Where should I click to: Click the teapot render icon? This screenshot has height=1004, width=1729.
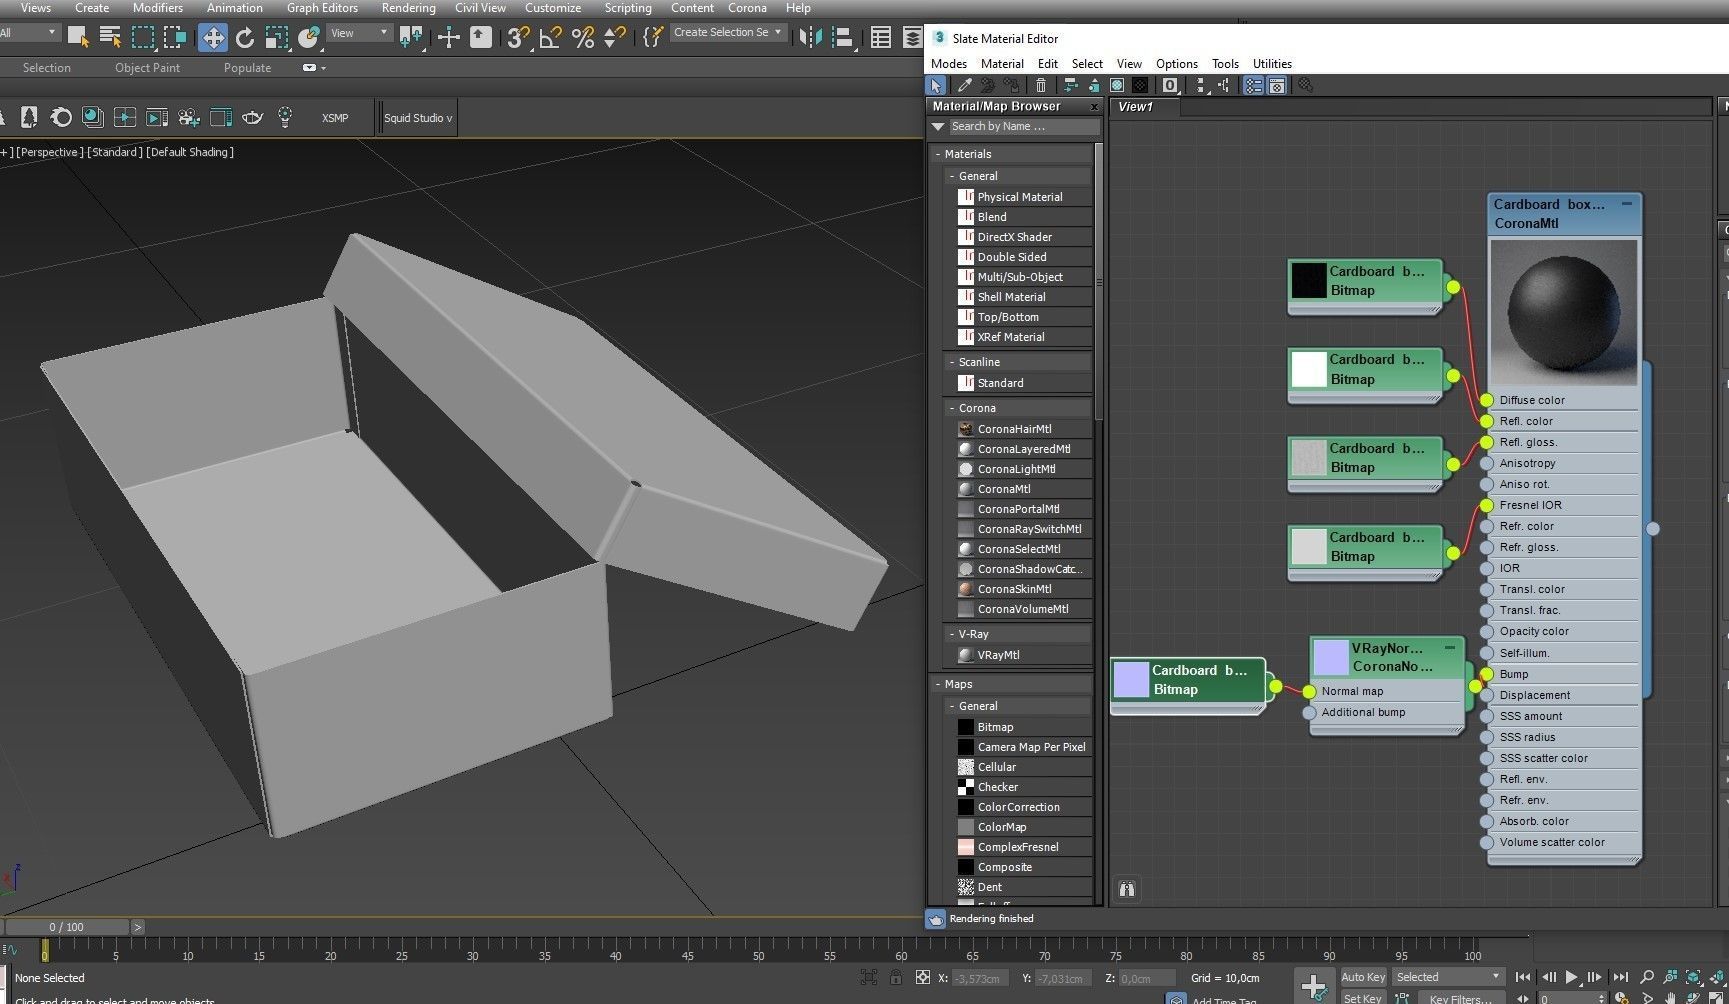(x=253, y=118)
